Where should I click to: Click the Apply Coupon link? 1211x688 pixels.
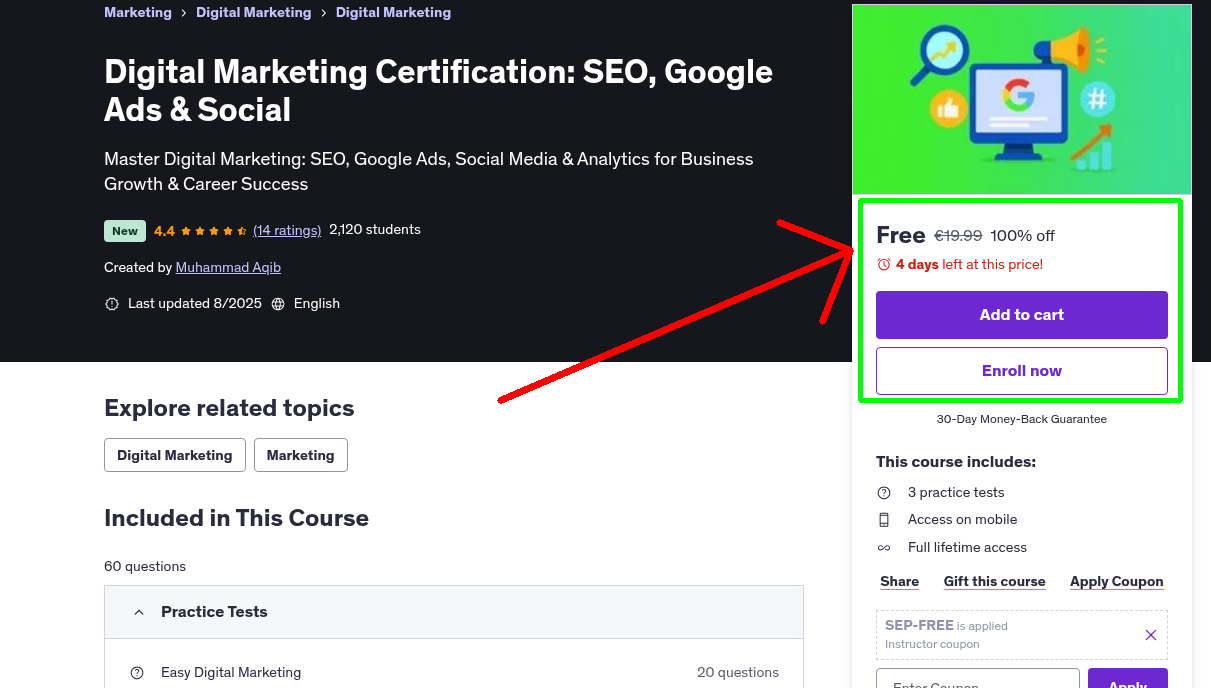pyautogui.click(x=1117, y=582)
